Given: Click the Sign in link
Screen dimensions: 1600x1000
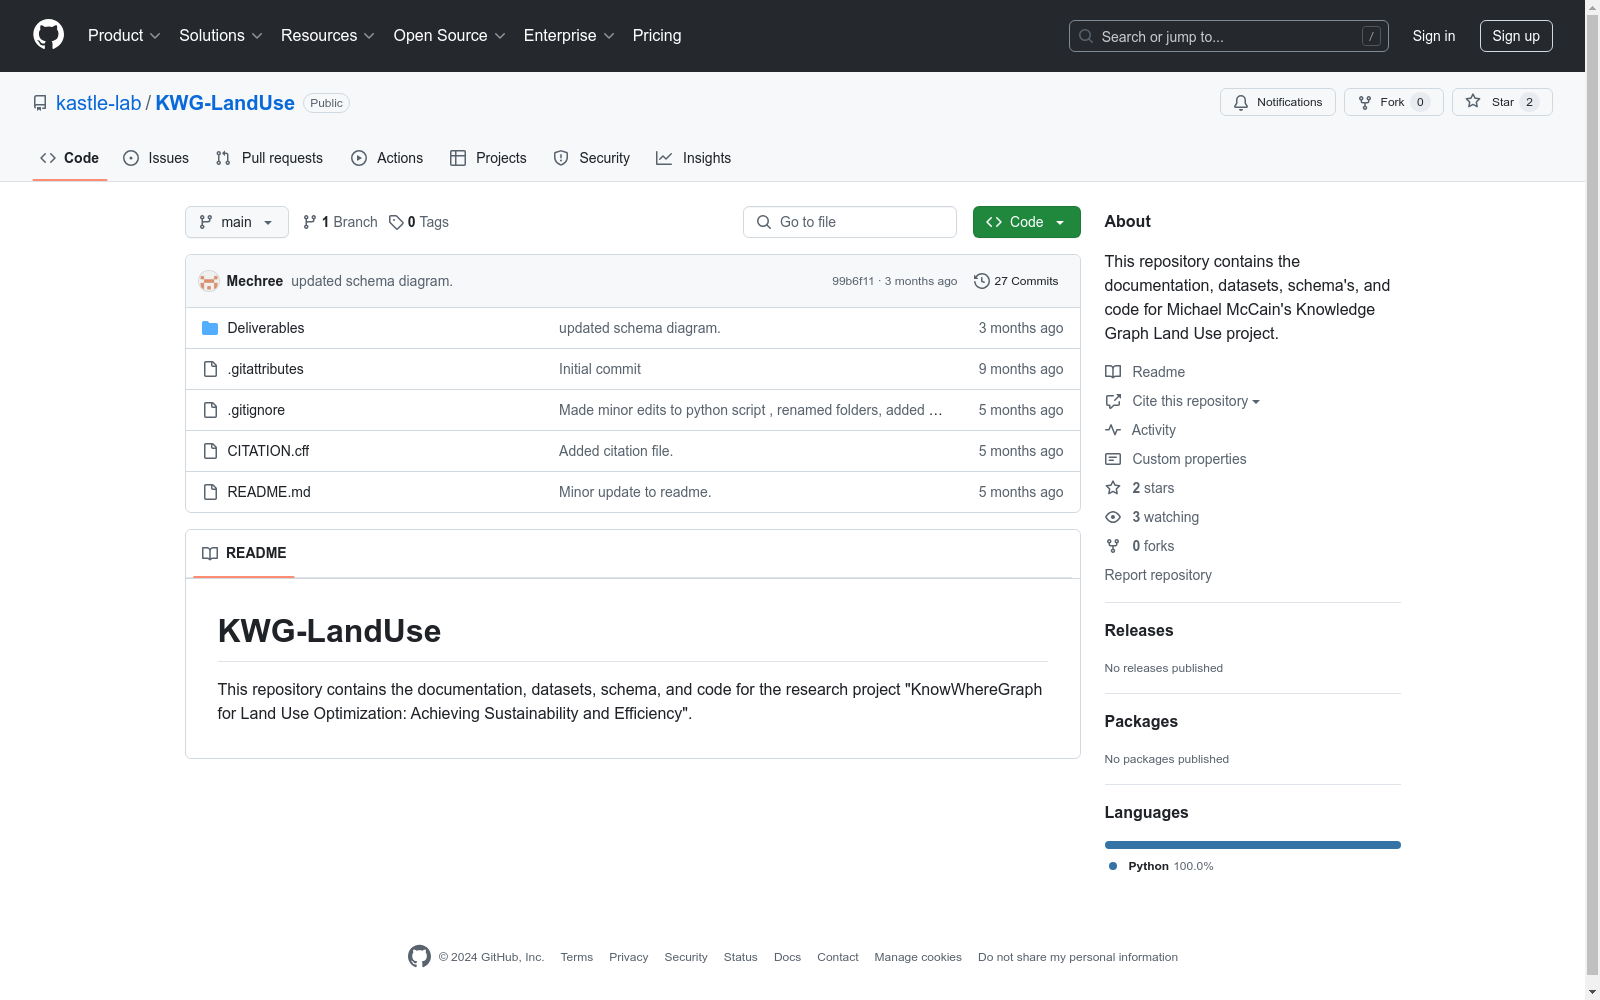Looking at the screenshot, I should coord(1434,36).
